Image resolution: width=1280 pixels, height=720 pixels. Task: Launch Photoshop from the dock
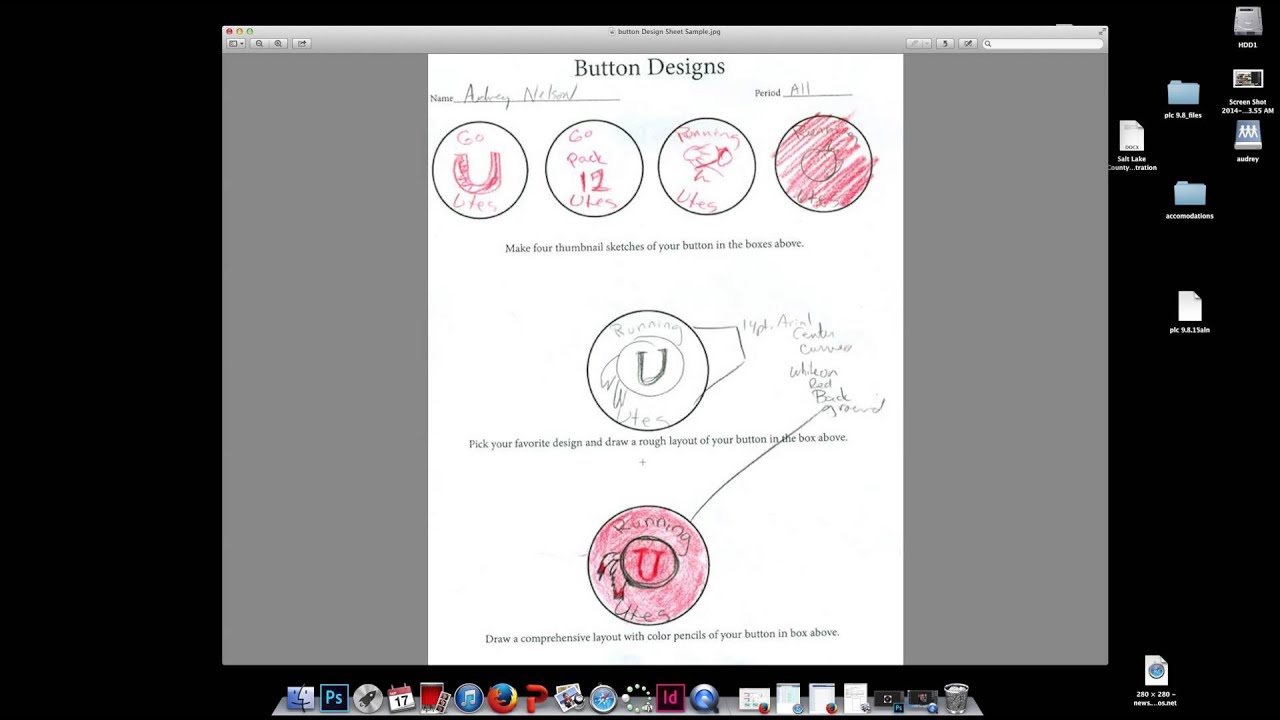click(x=334, y=698)
